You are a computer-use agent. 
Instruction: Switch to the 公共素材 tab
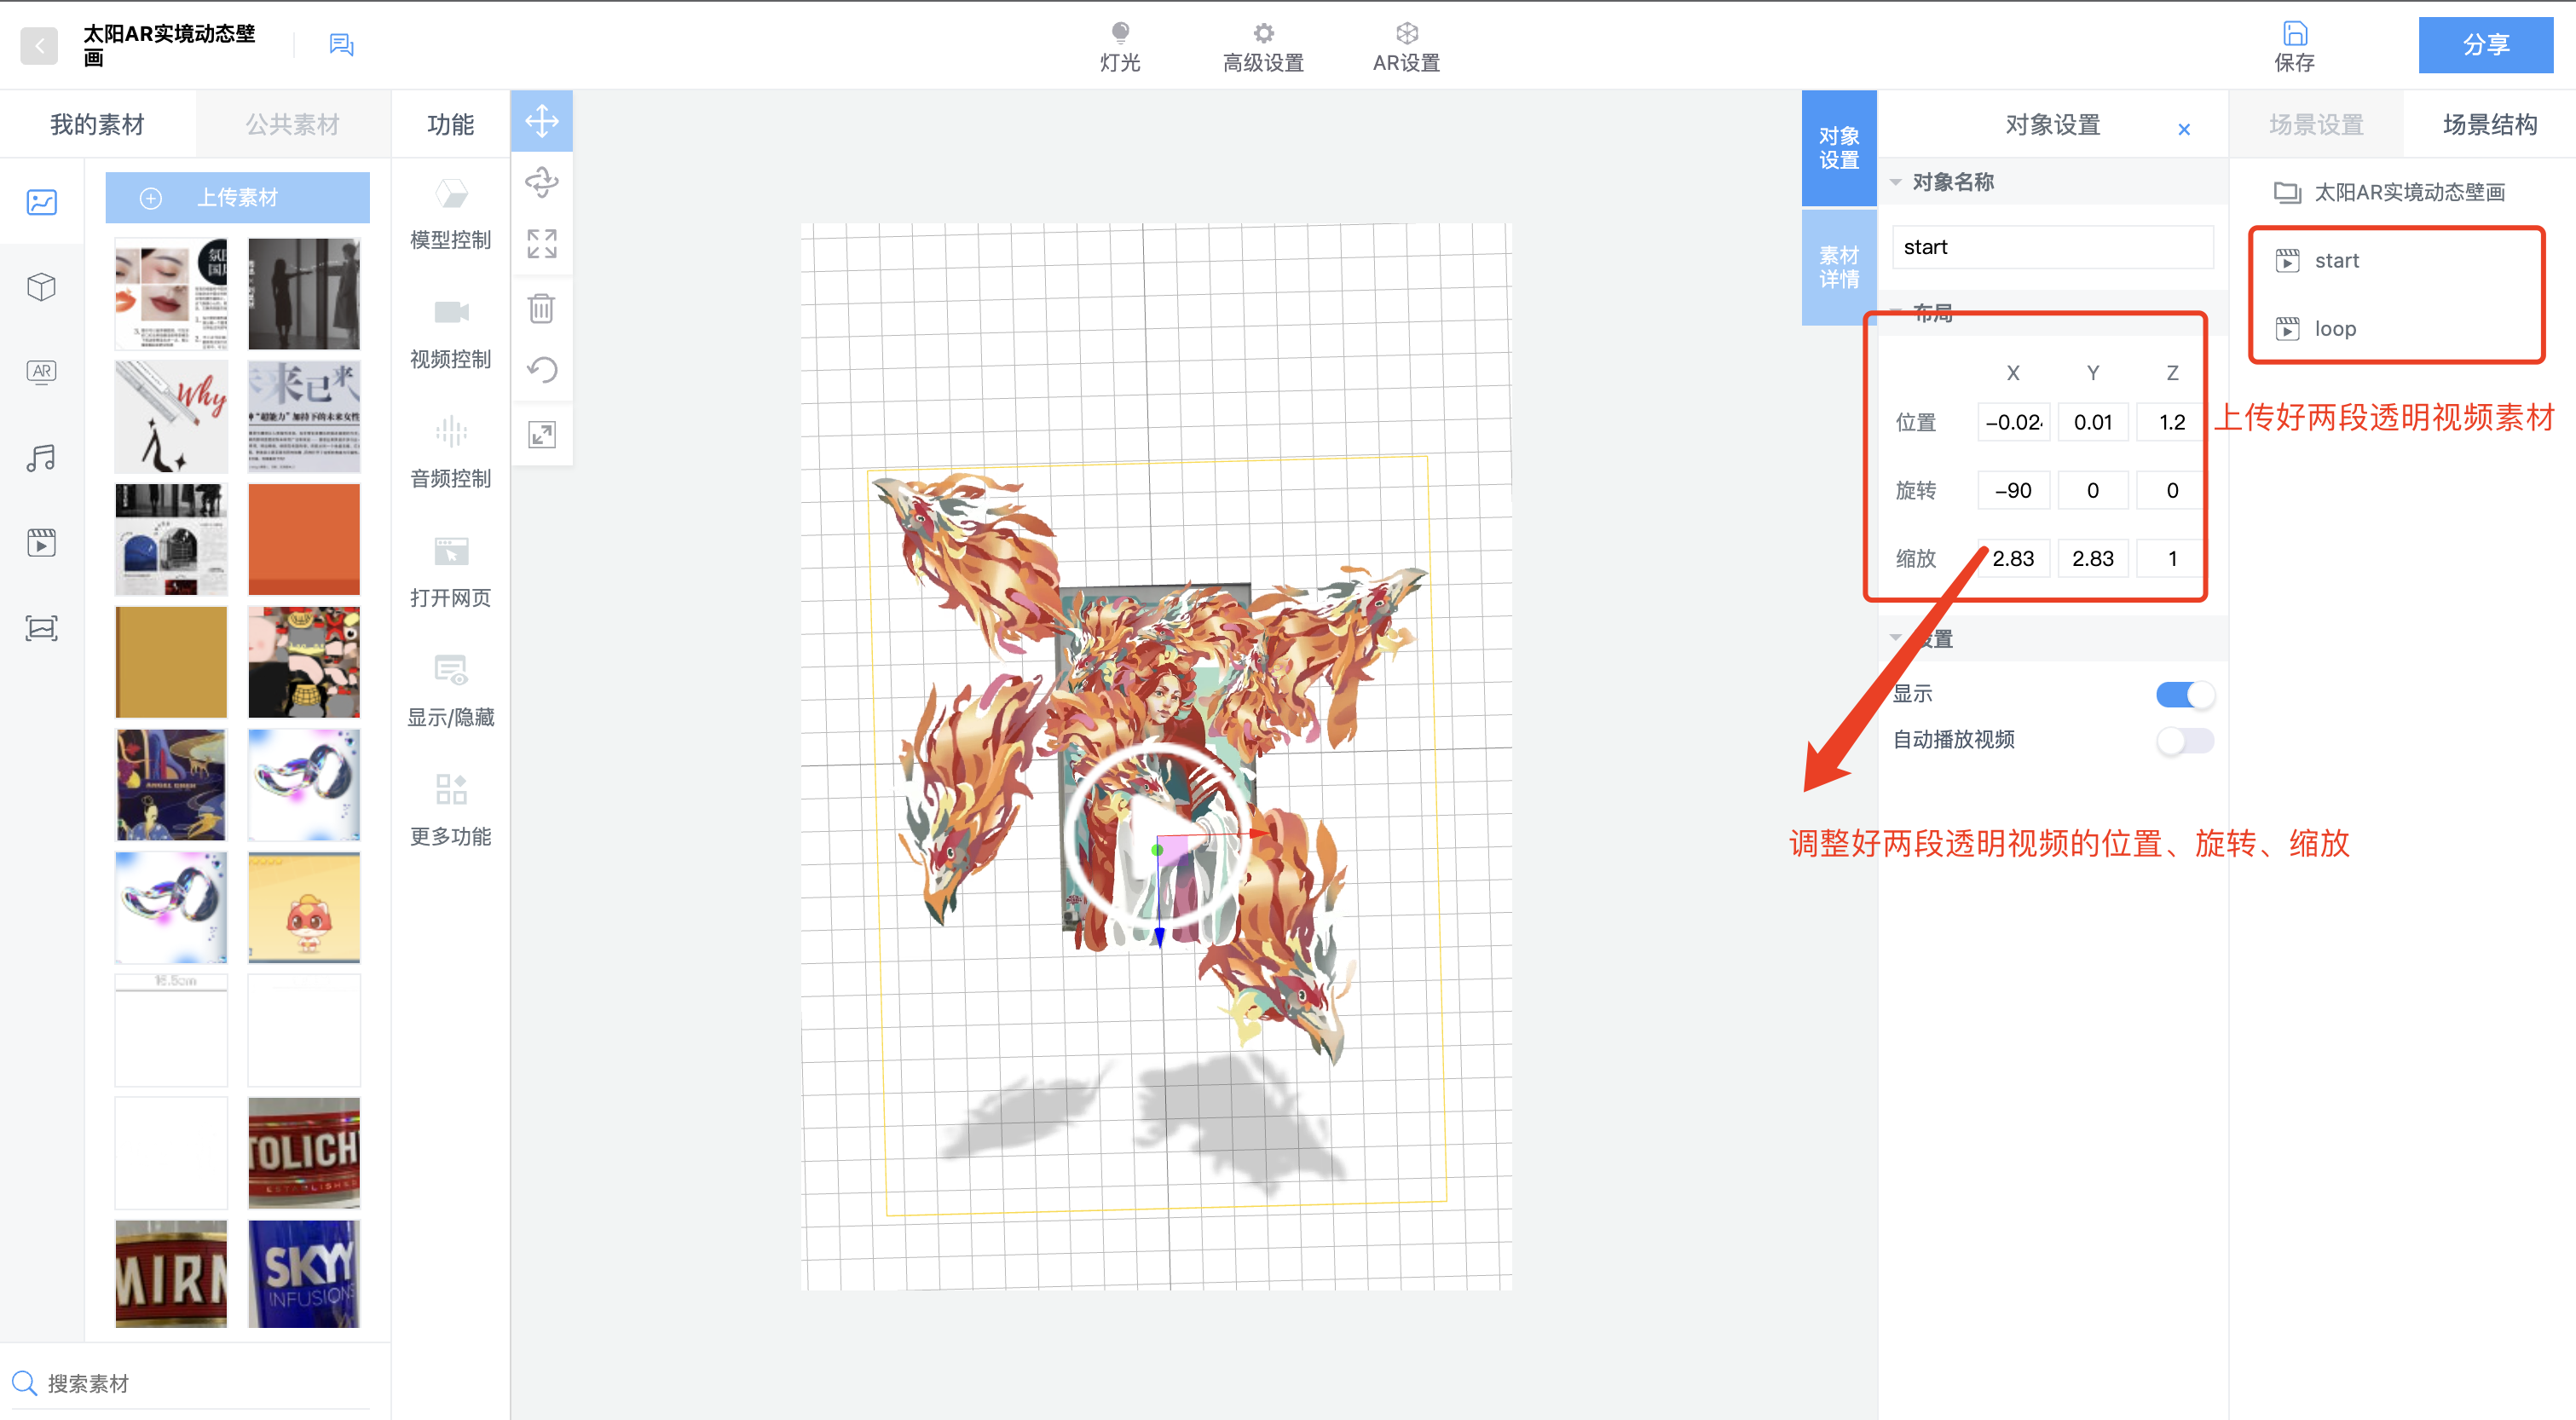pos(292,124)
